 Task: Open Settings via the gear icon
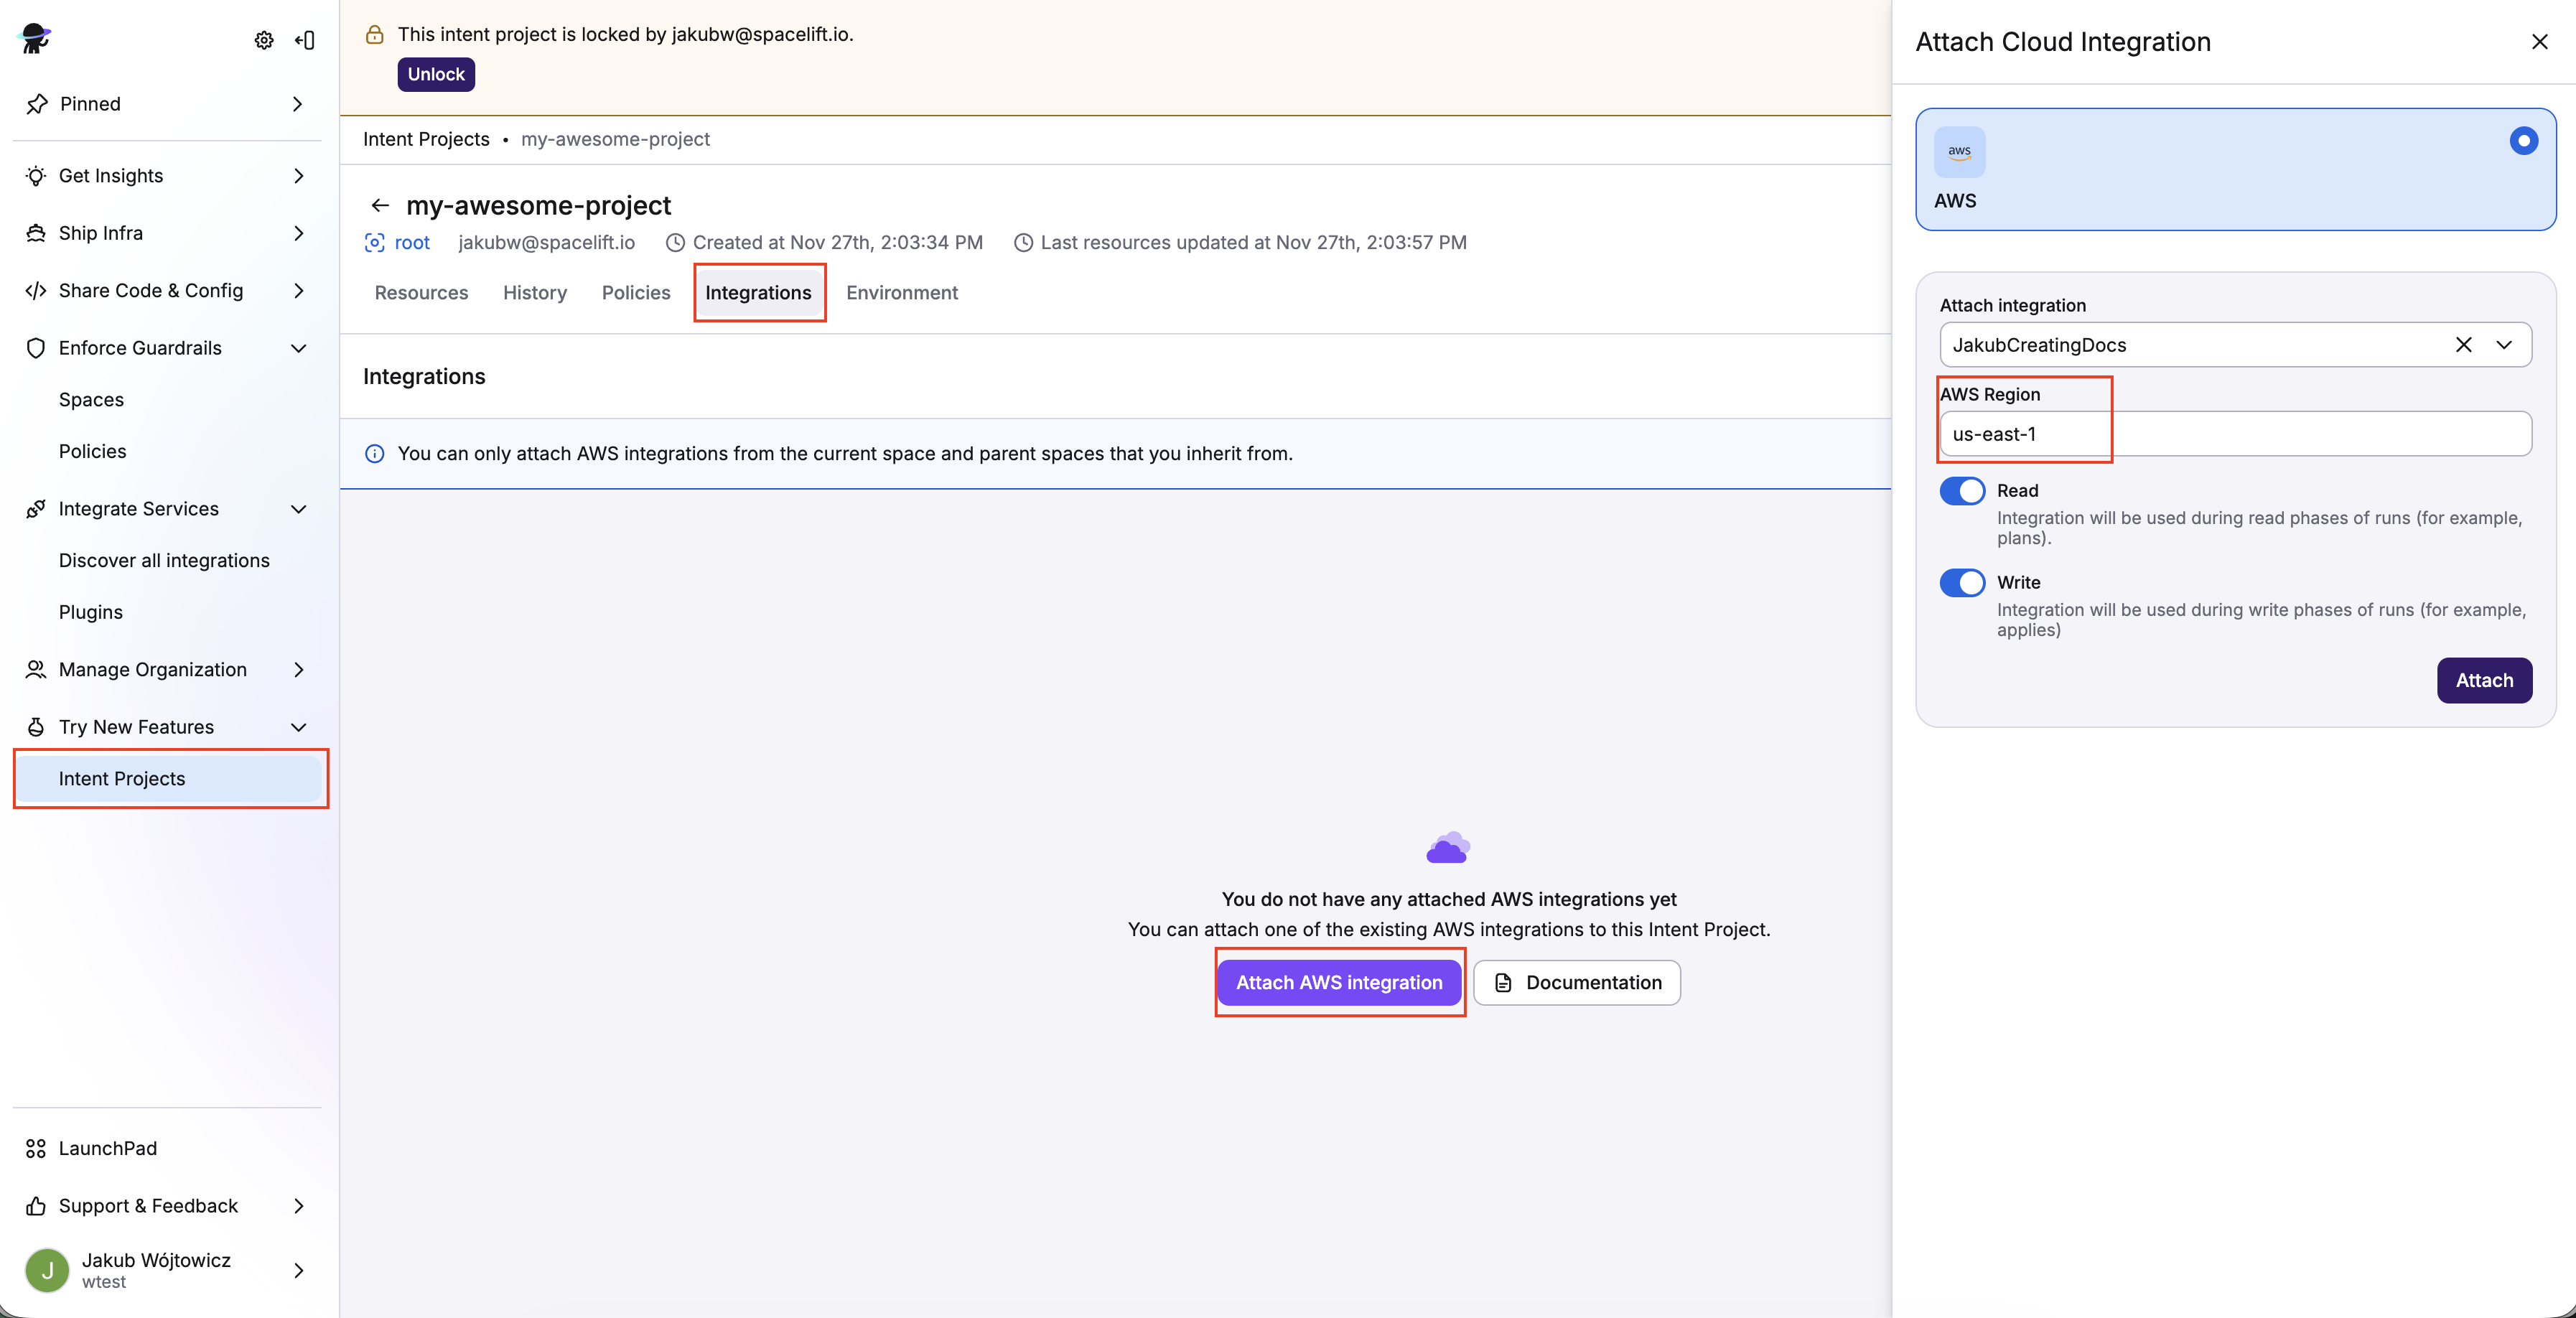click(x=263, y=40)
